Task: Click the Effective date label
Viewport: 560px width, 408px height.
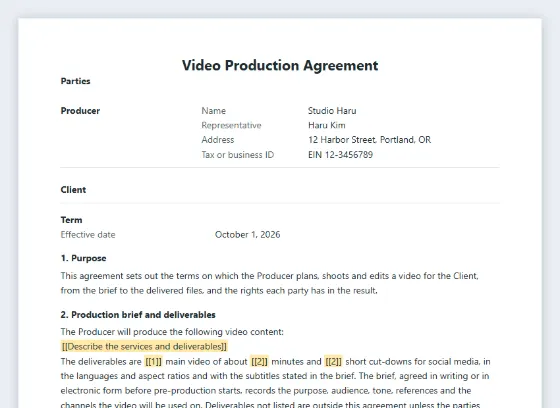Action: tap(88, 235)
